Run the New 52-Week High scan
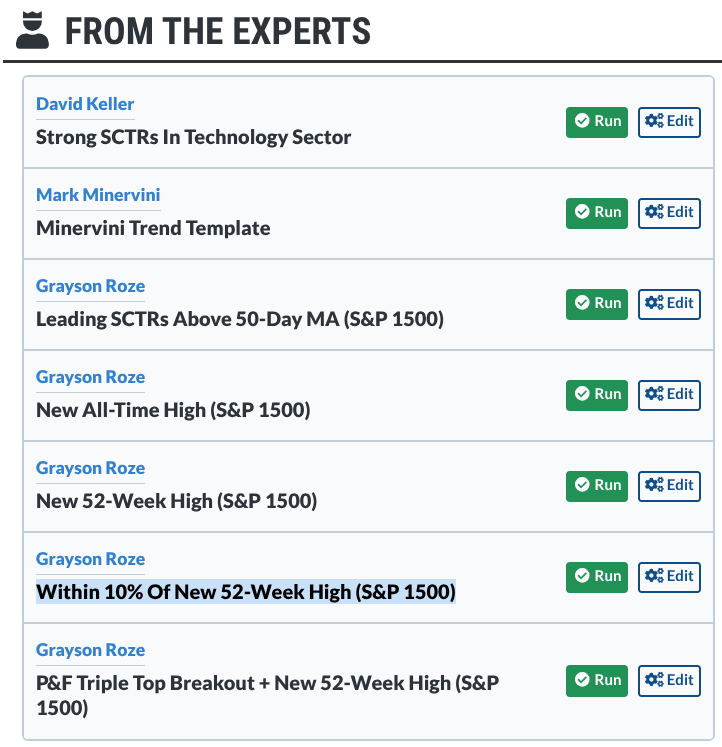Screen dimensions: 722x747 coord(597,486)
